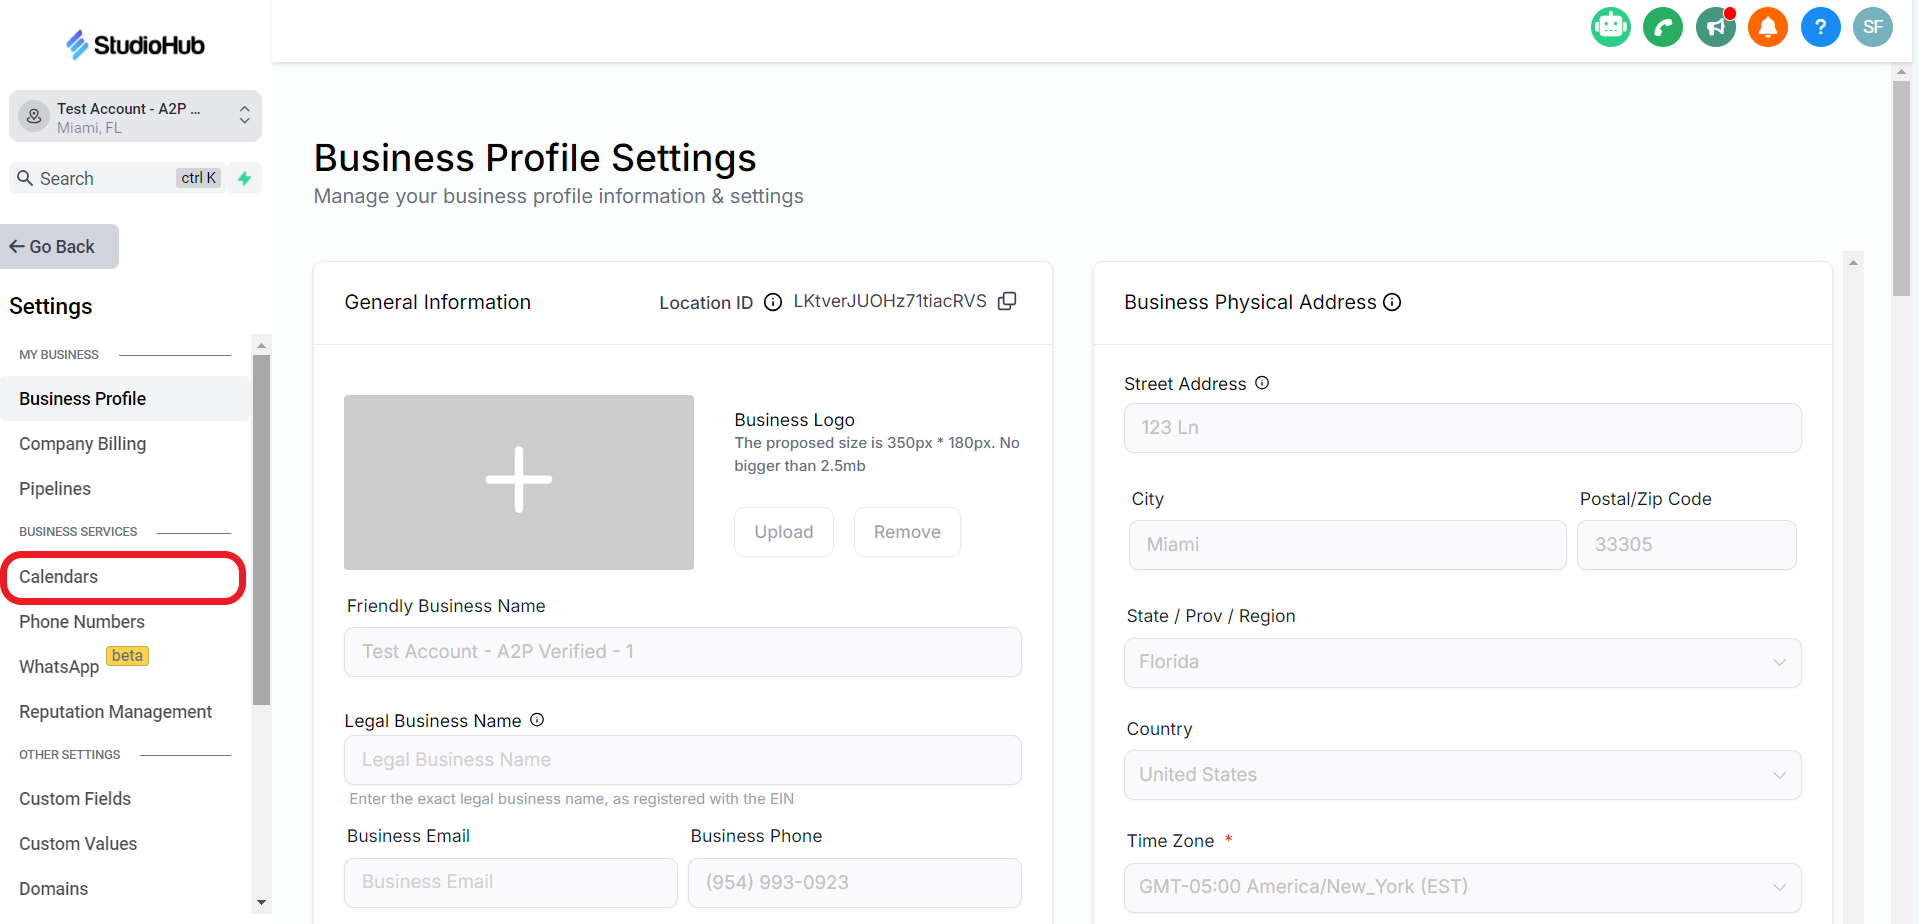Open the chatbot assistant icon
The image size is (1919, 924).
click(x=1610, y=27)
